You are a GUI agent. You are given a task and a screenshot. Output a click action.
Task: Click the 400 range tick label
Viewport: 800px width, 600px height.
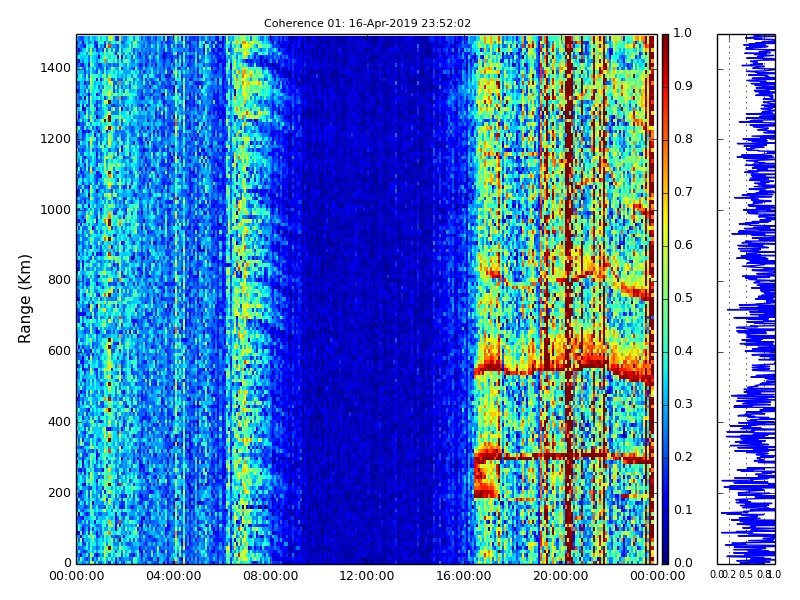click(59, 422)
